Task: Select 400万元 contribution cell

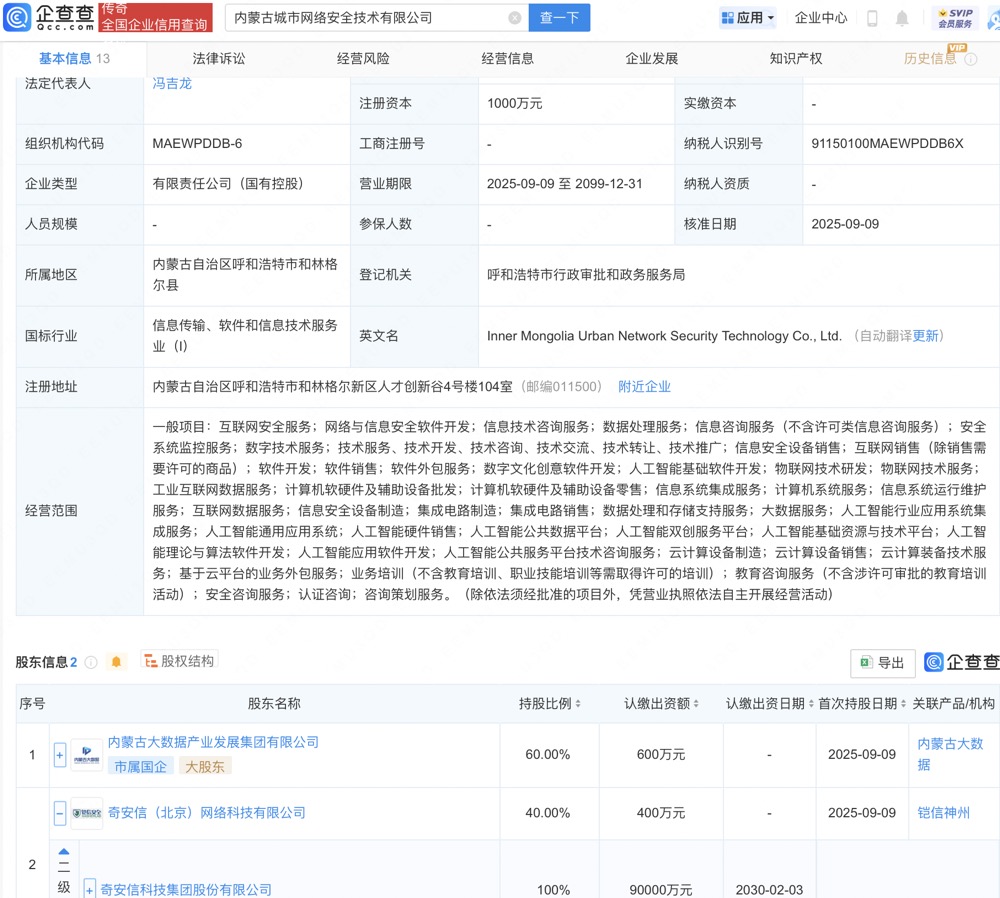Action: tap(661, 813)
